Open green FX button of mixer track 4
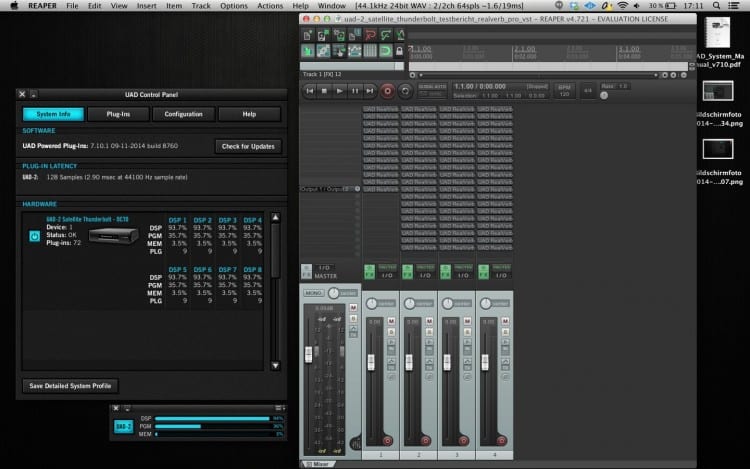750x469 pixels. point(484,272)
